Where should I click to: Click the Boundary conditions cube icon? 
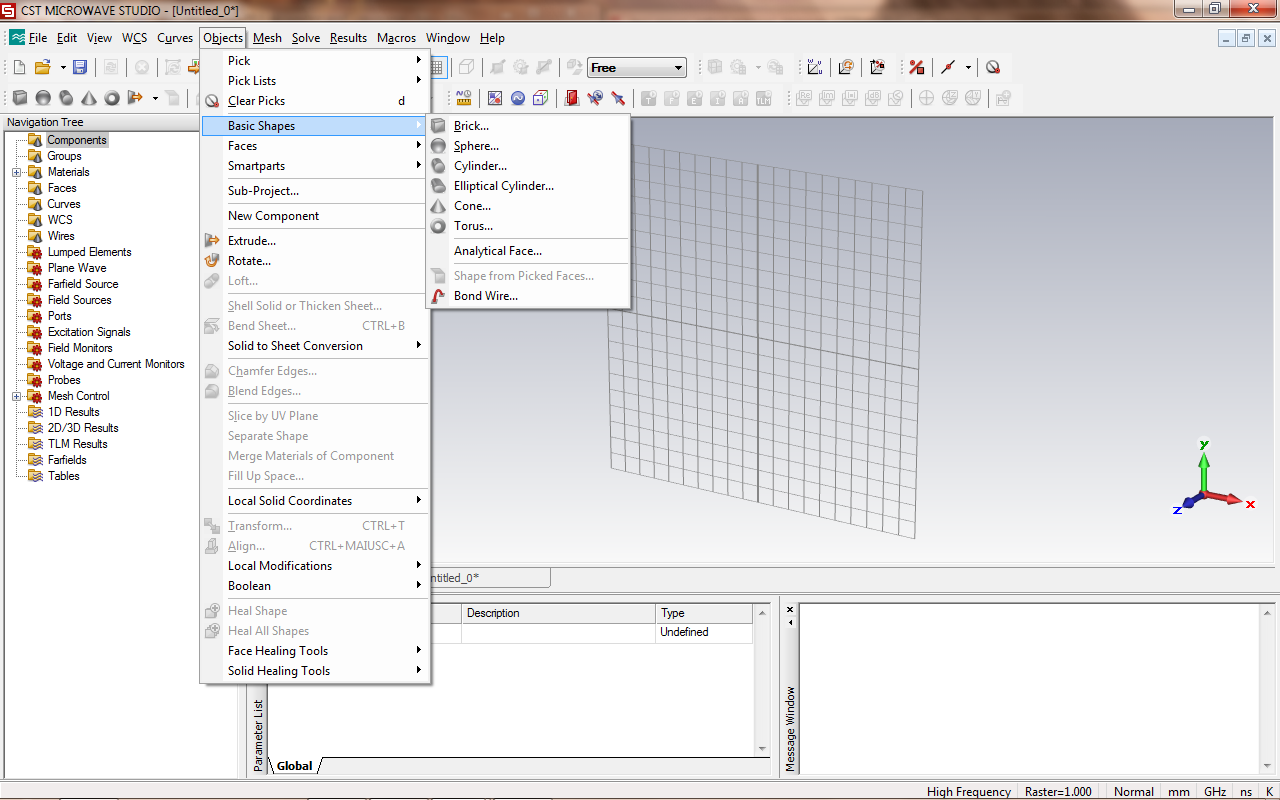[541, 97]
